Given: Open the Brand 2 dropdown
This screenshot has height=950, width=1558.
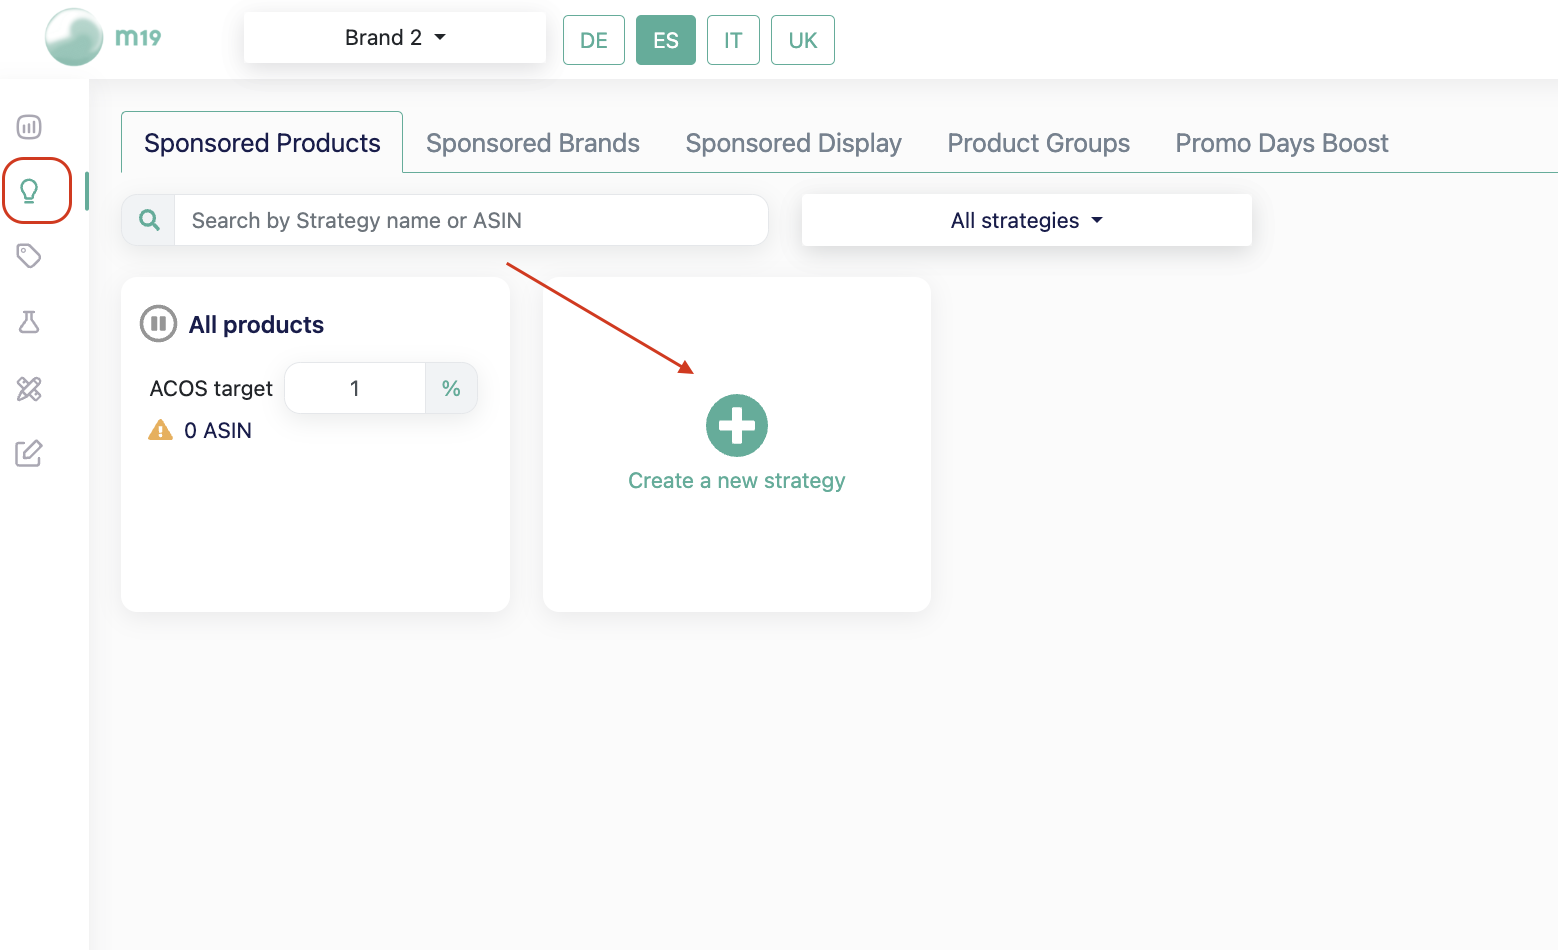Looking at the screenshot, I should 395,38.
